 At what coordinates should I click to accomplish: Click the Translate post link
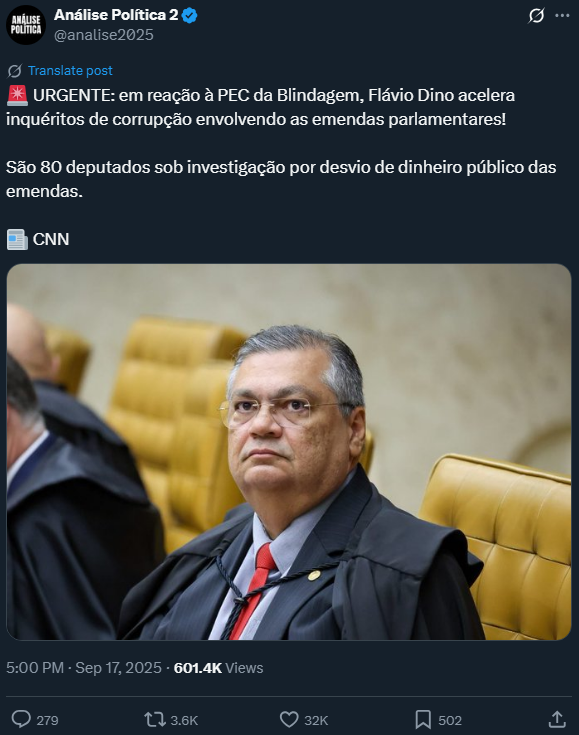70,70
